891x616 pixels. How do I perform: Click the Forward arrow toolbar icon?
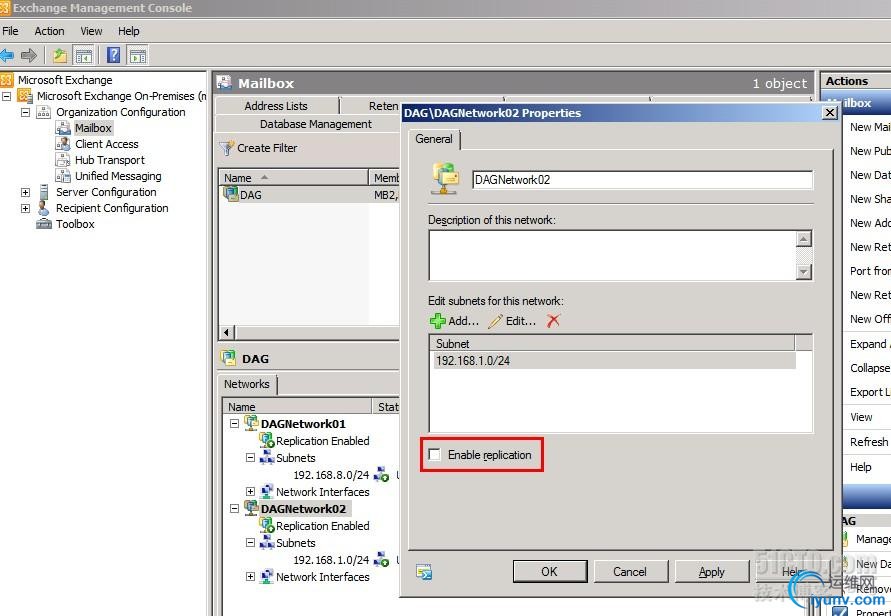(28, 56)
